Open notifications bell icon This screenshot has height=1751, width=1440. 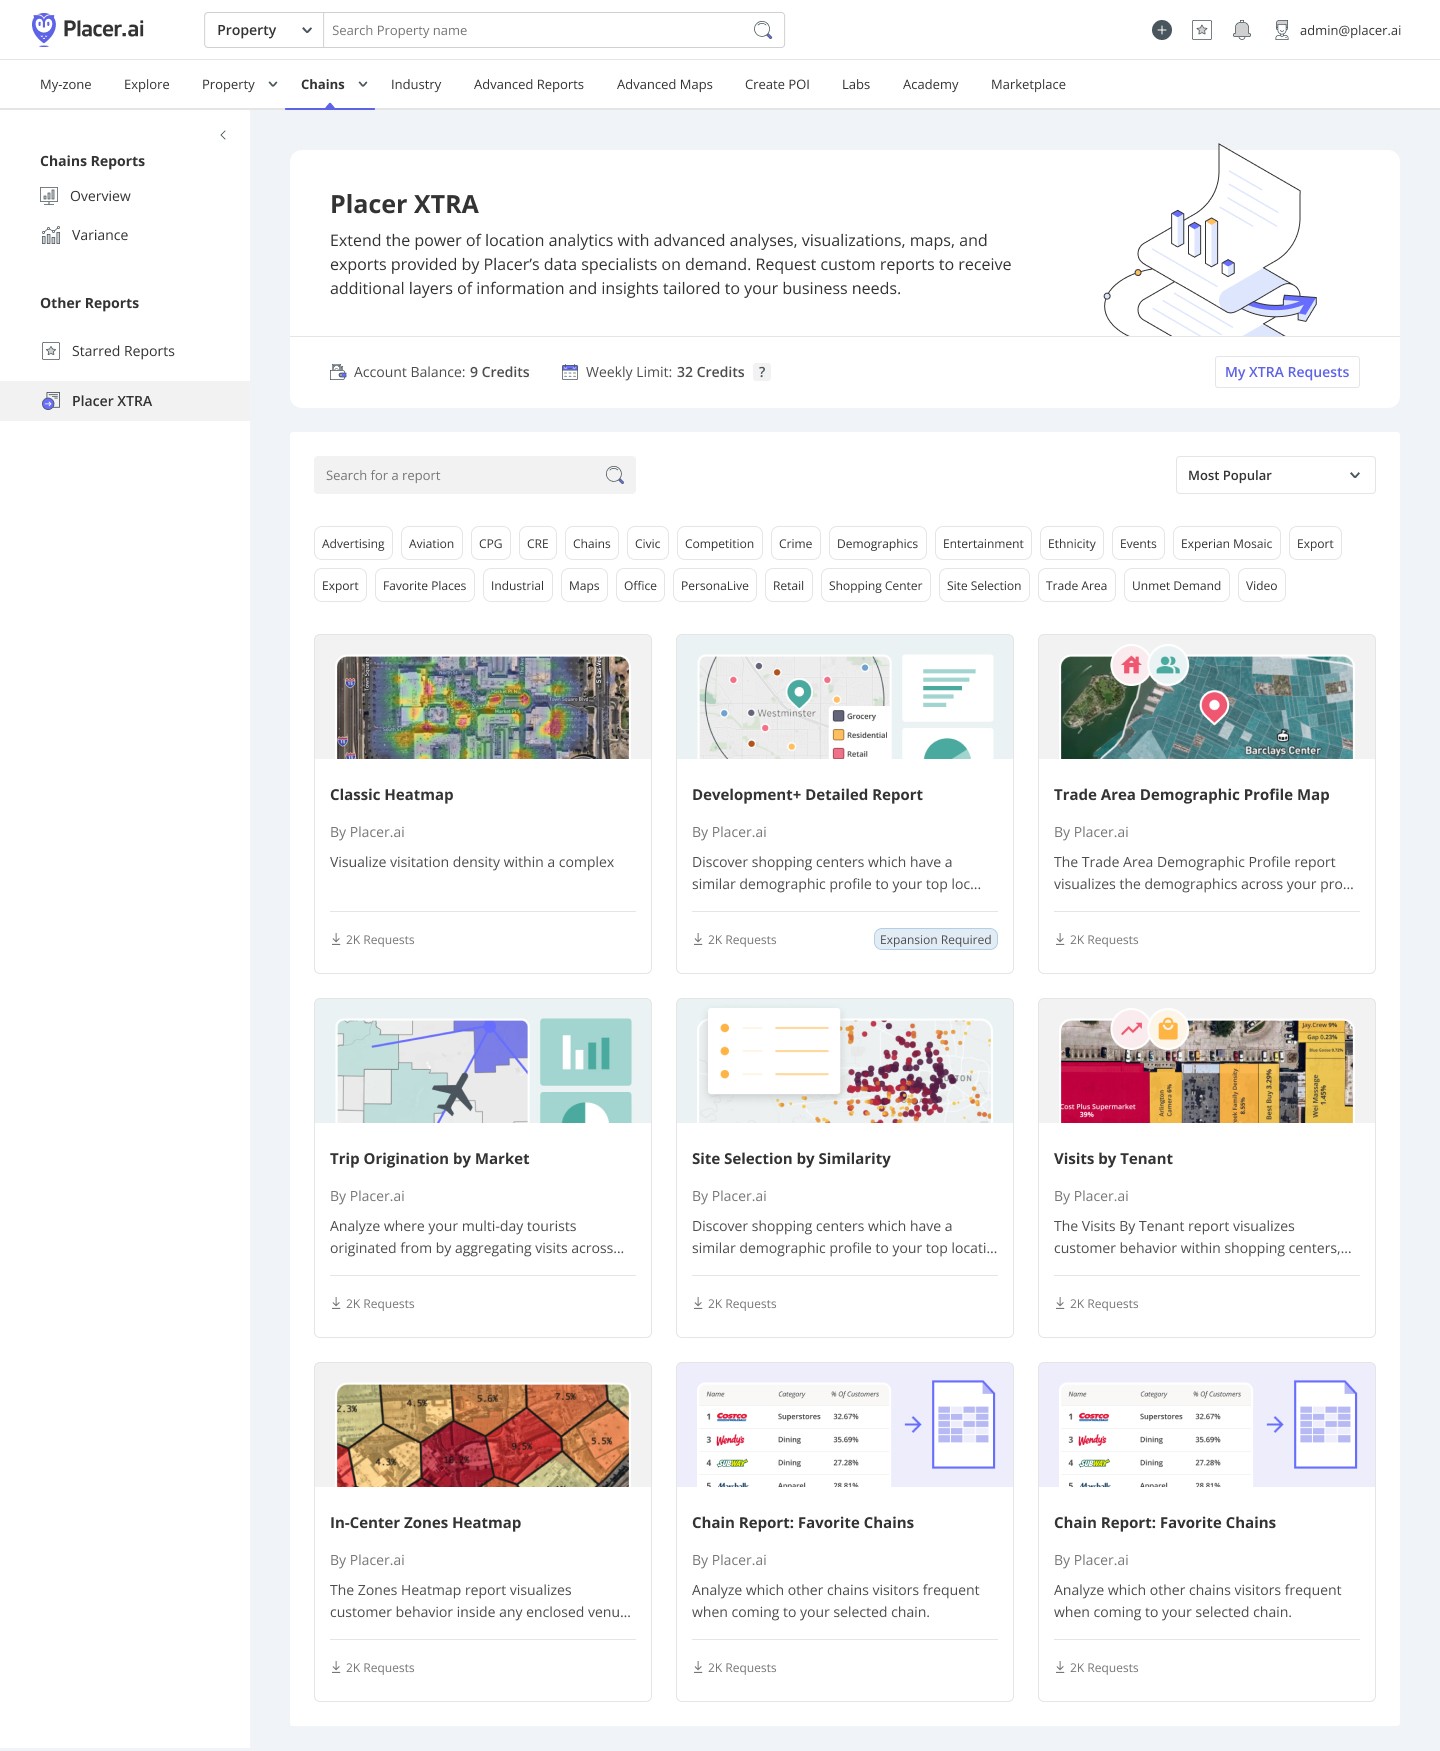pos(1242,30)
